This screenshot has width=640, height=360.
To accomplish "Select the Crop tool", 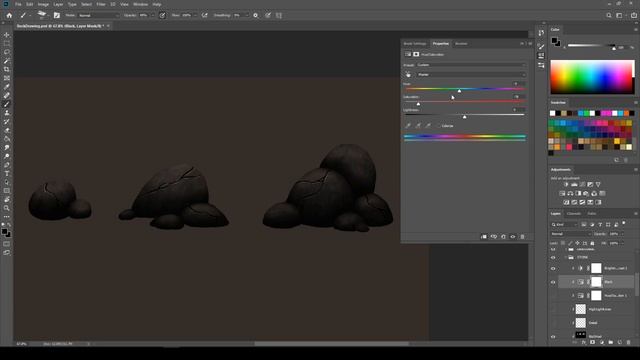I will pos(7,69).
